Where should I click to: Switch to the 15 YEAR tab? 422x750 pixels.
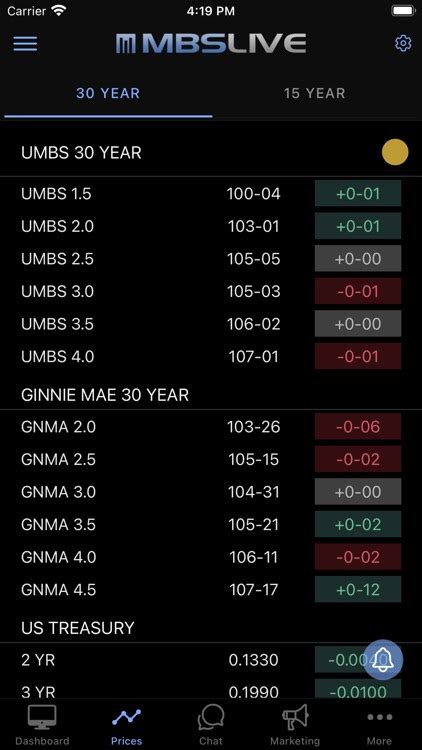[314, 93]
